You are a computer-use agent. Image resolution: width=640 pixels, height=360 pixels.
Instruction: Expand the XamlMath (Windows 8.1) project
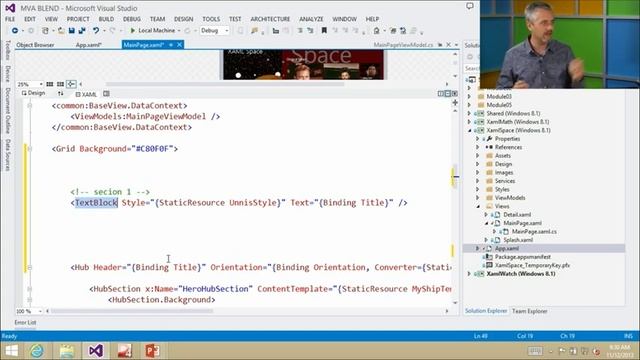point(469,122)
